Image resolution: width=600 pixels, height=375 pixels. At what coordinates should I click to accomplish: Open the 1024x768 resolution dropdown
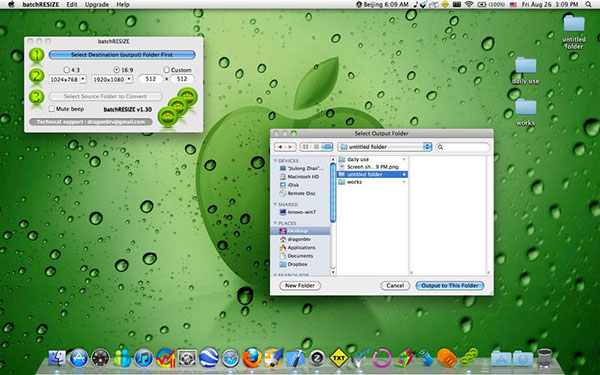coord(67,79)
